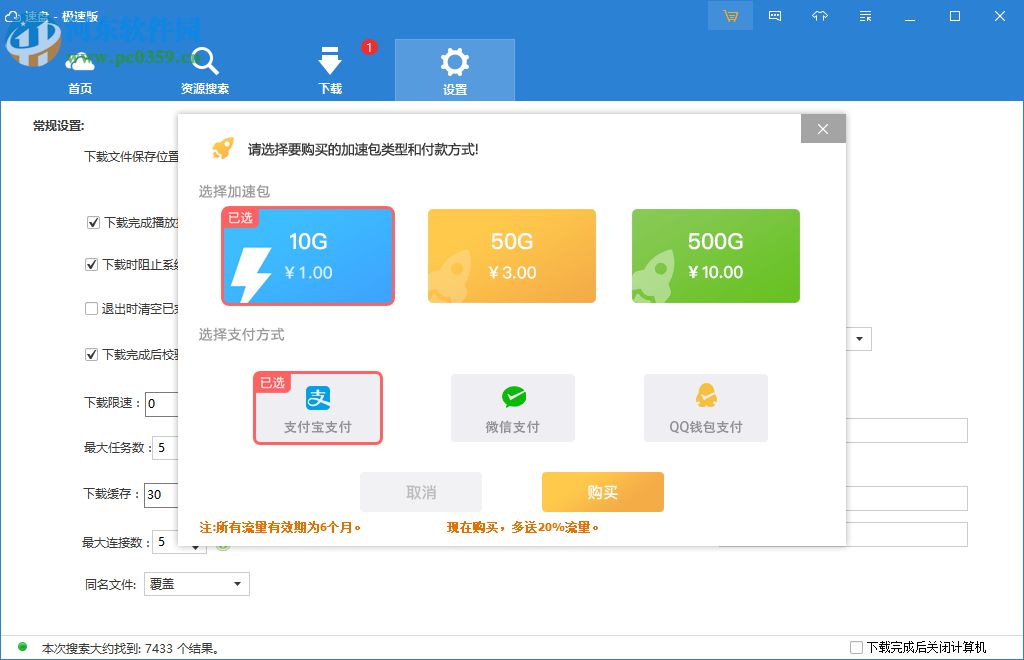Open the feedback message icon
The image size is (1024, 660).
(x=775, y=16)
